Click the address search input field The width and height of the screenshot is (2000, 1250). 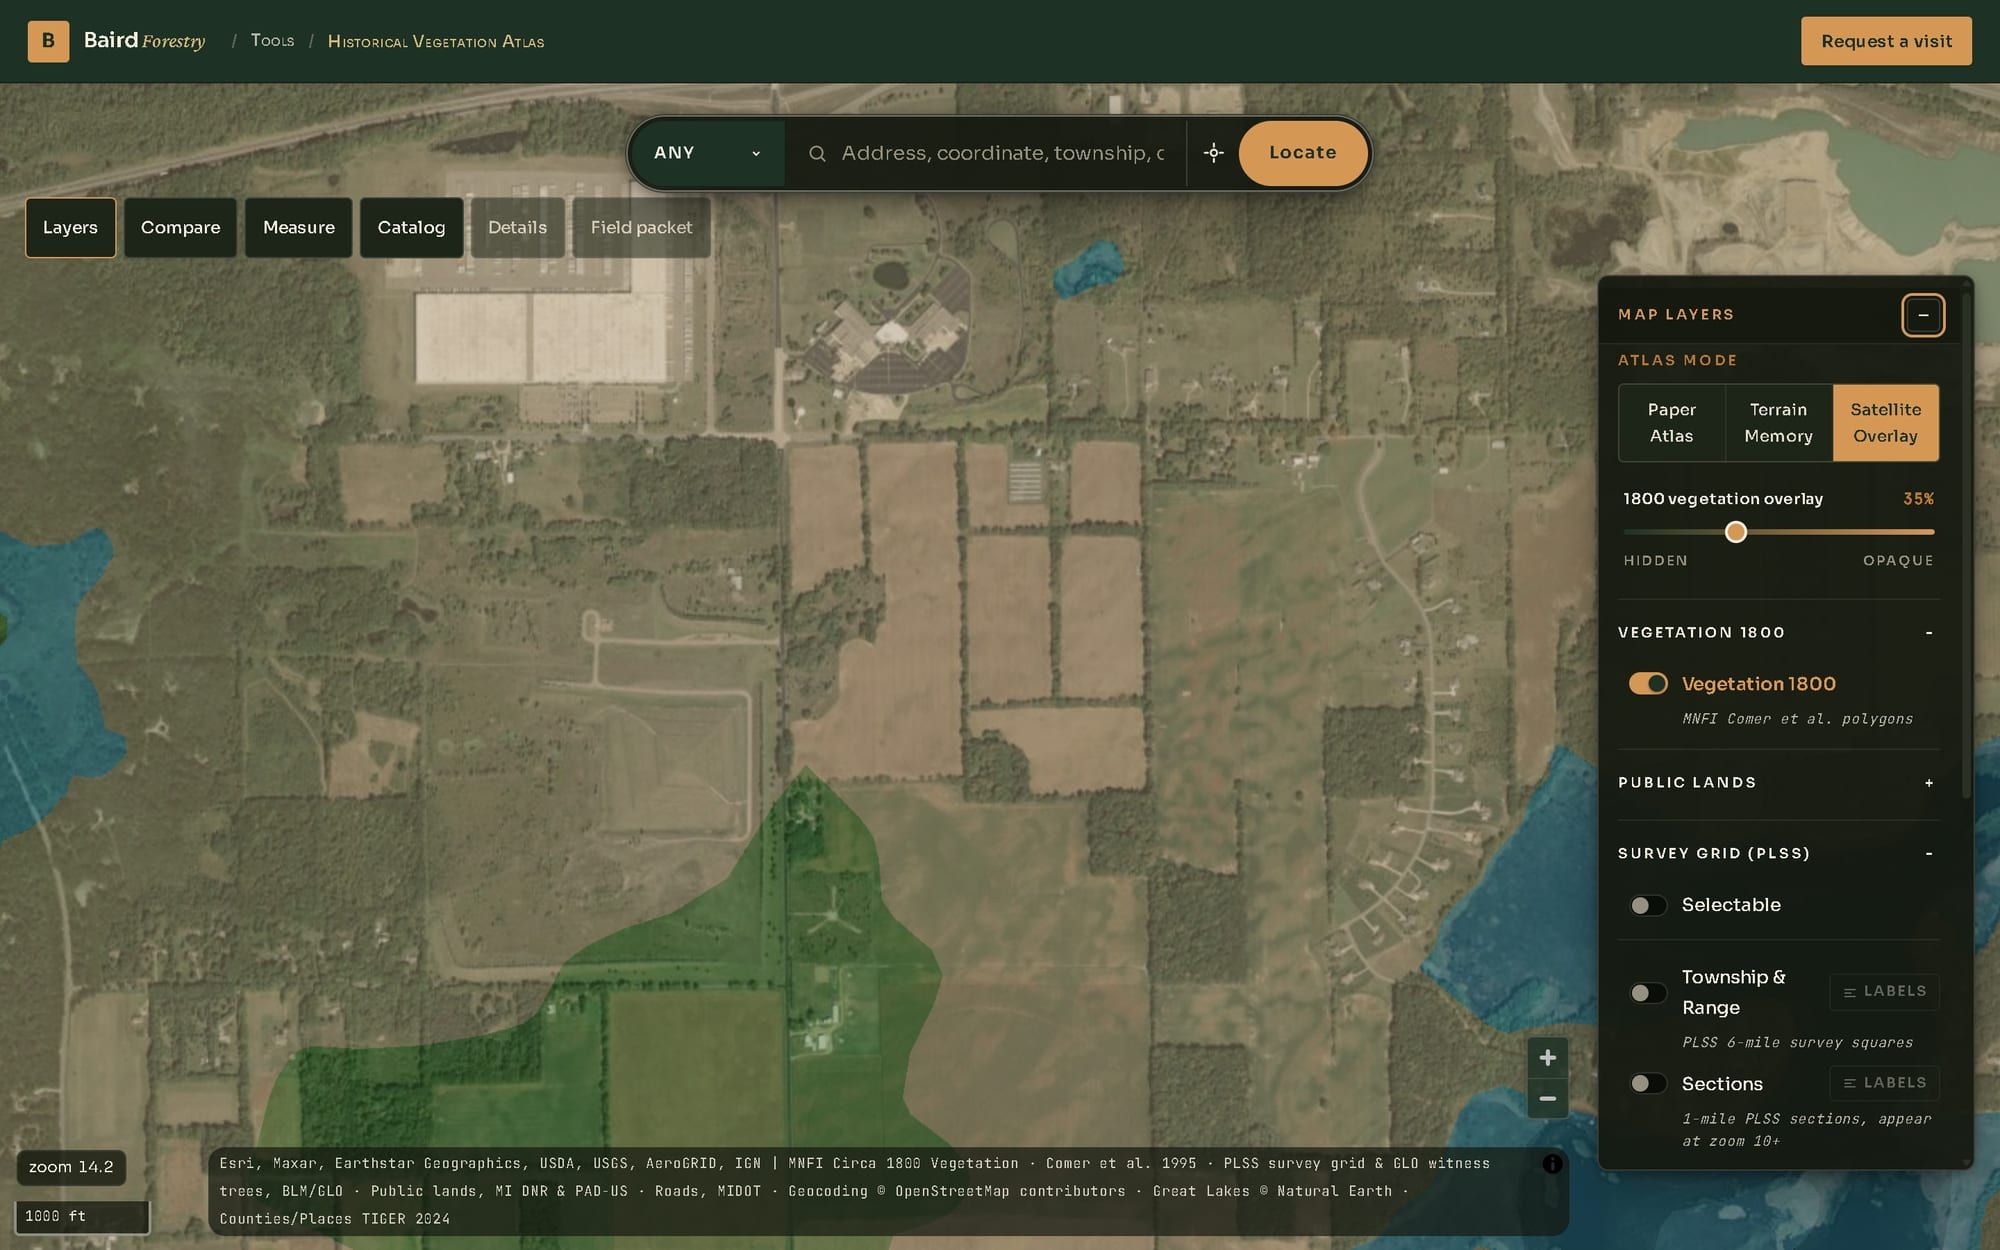pos(1003,153)
